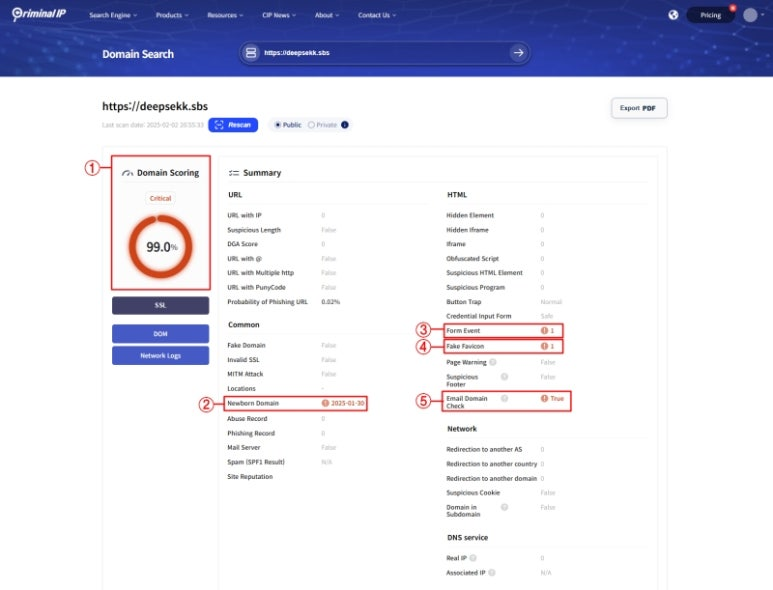Open the Pricing page button
This screenshot has height=590, width=773.
[710, 15]
